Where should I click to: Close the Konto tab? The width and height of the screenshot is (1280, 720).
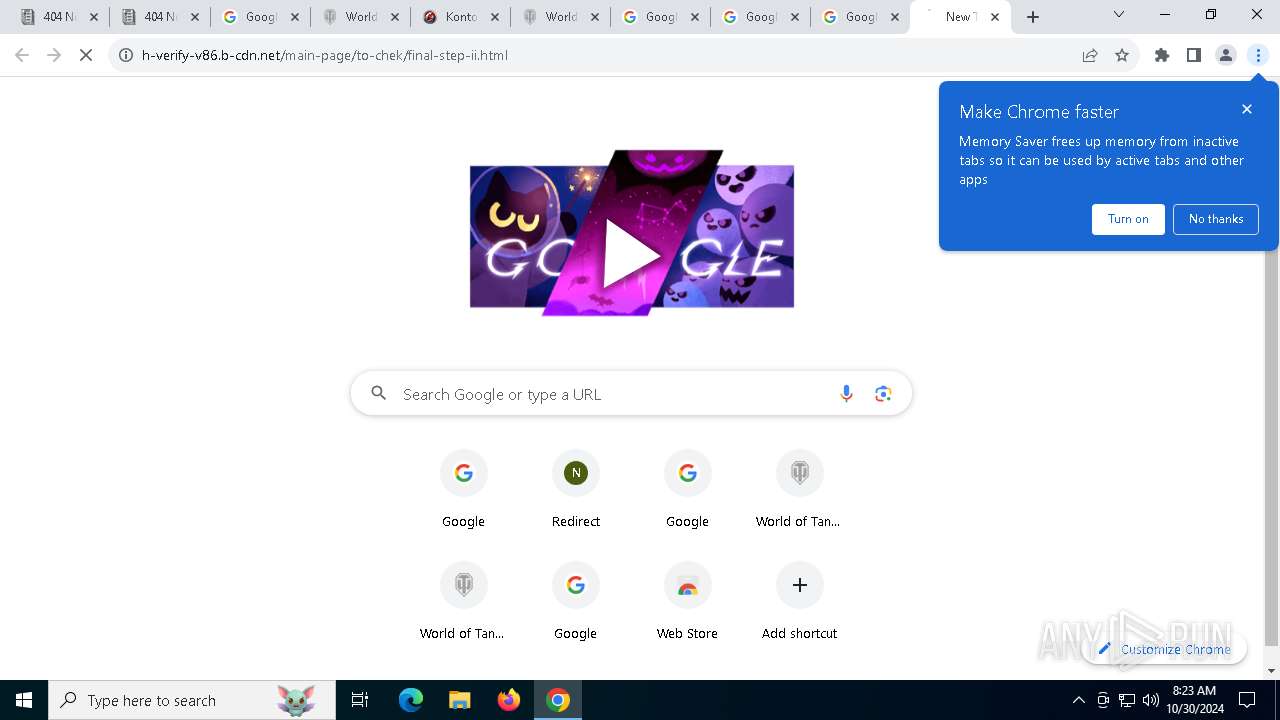(x=494, y=17)
